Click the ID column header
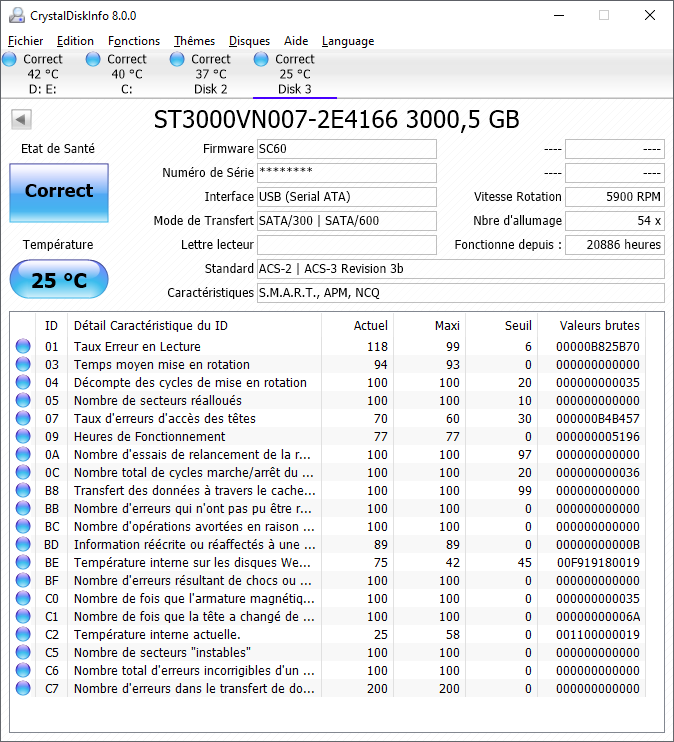Screen dimensions: 674x742 [x=51, y=326]
